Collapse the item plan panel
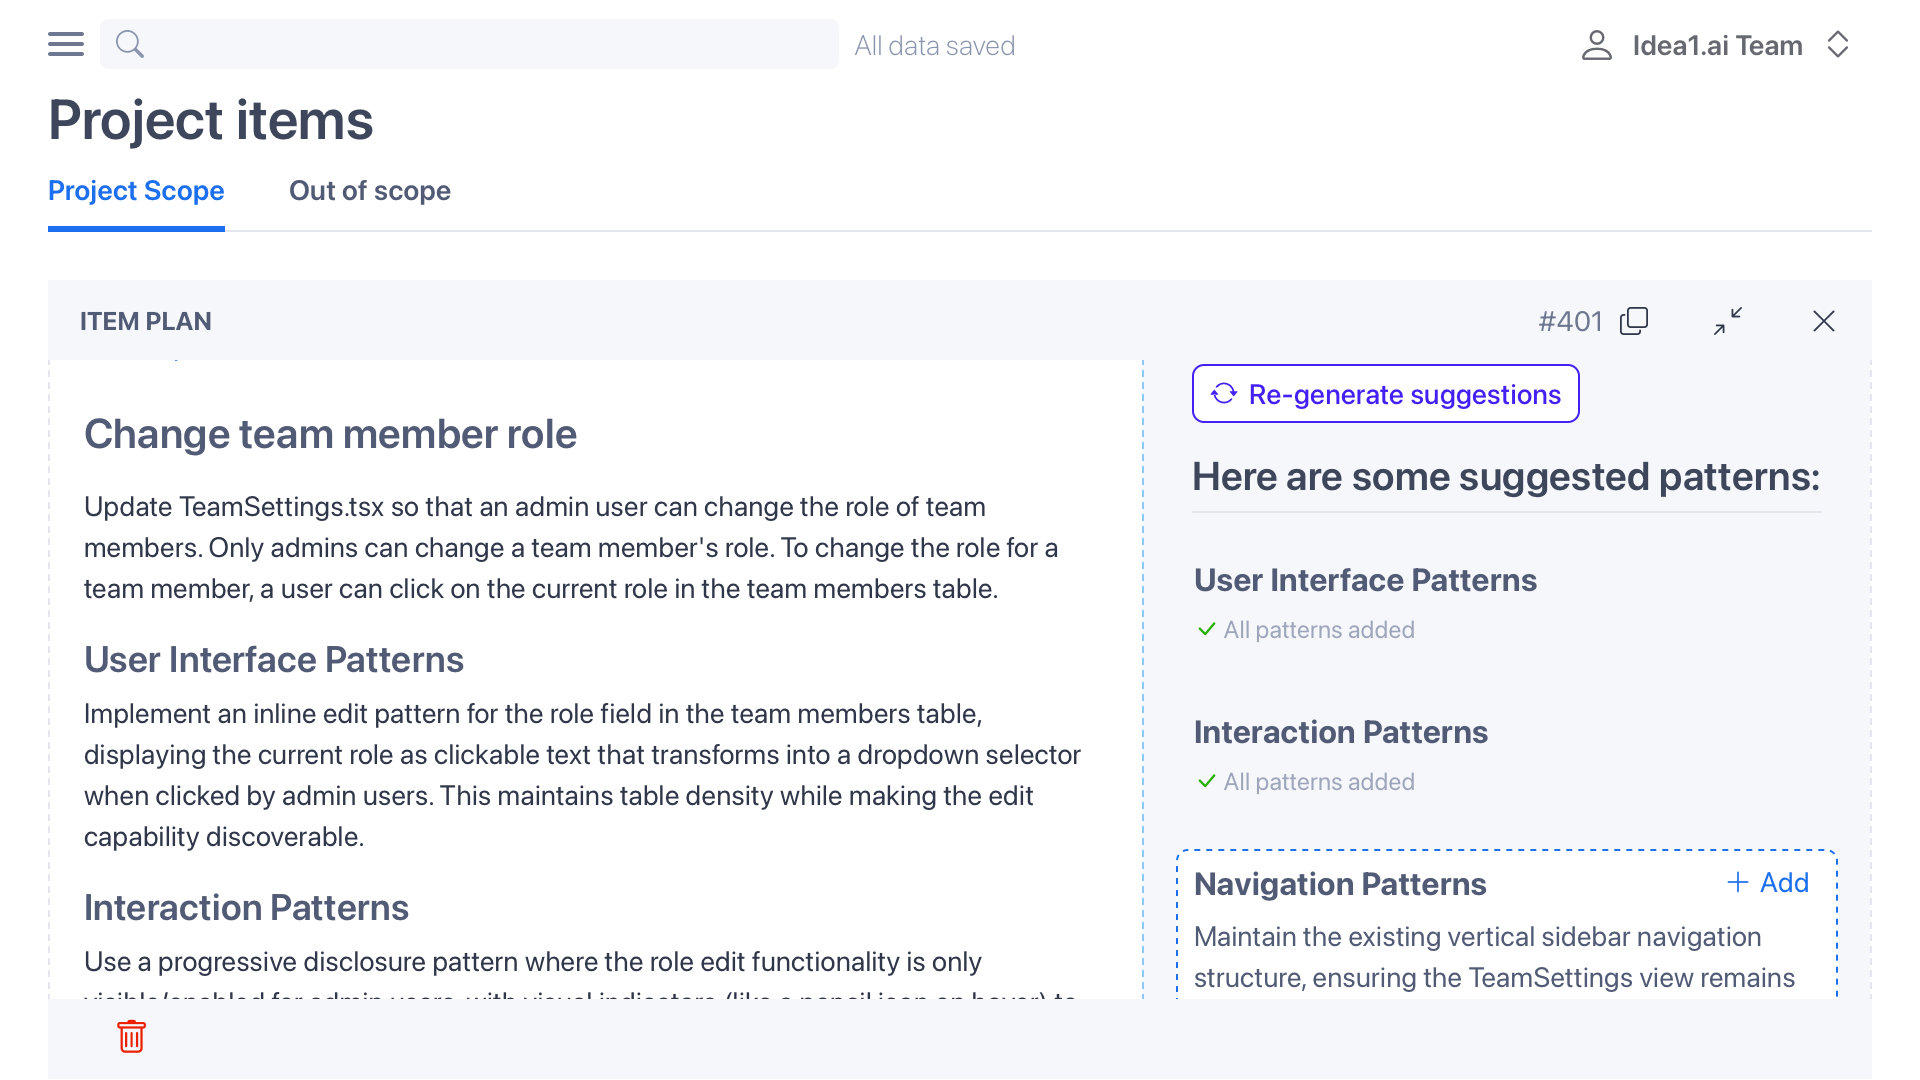1920x1080 pixels. point(1729,321)
